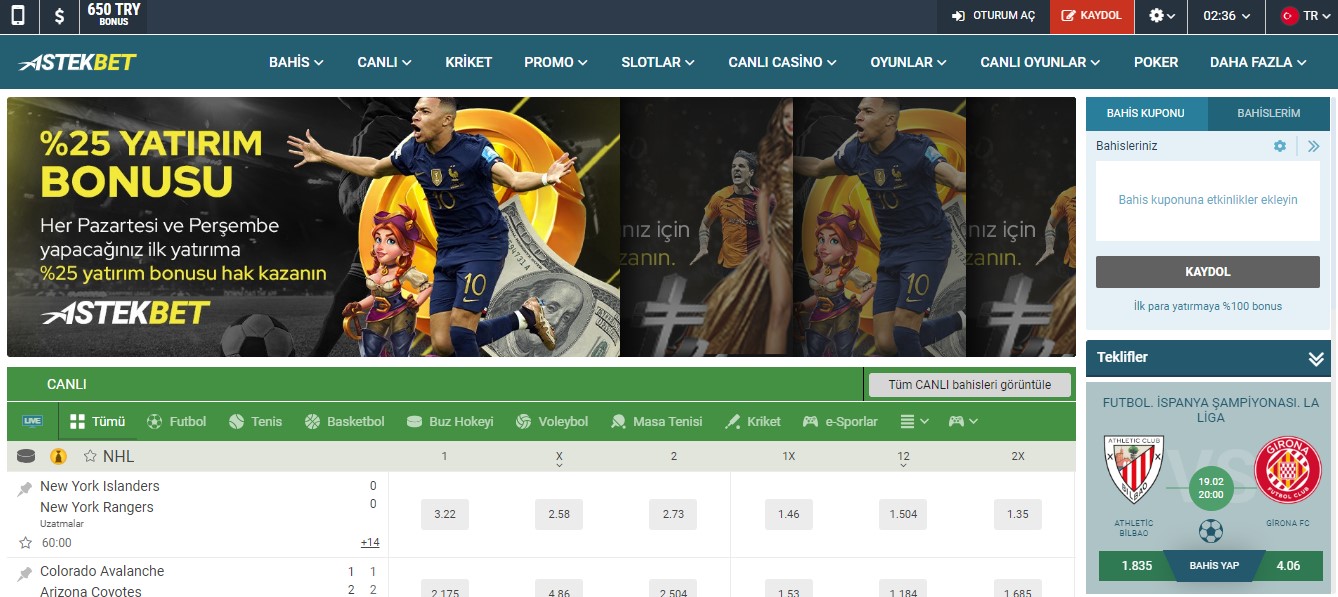Image resolution: width=1338 pixels, height=597 pixels.
Task: Switch to the BAHİSLERİM tab
Action: [1269, 113]
